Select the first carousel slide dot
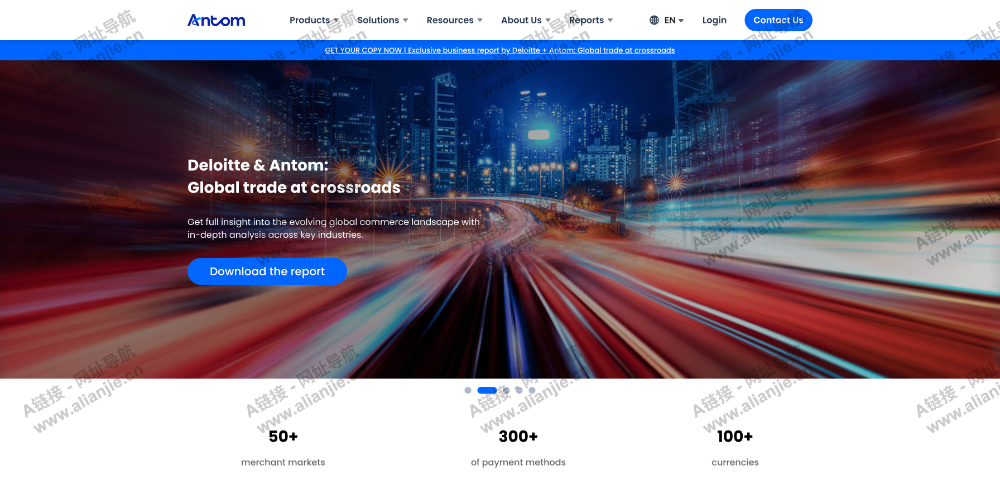Screen dimensions: 1000x483 (x=468, y=390)
